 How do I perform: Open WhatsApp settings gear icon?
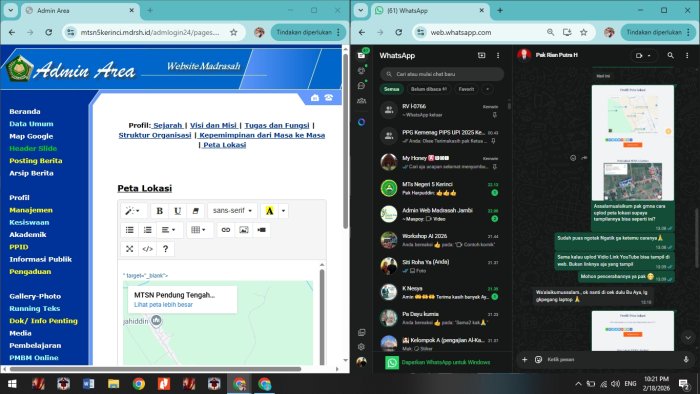click(362, 347)
